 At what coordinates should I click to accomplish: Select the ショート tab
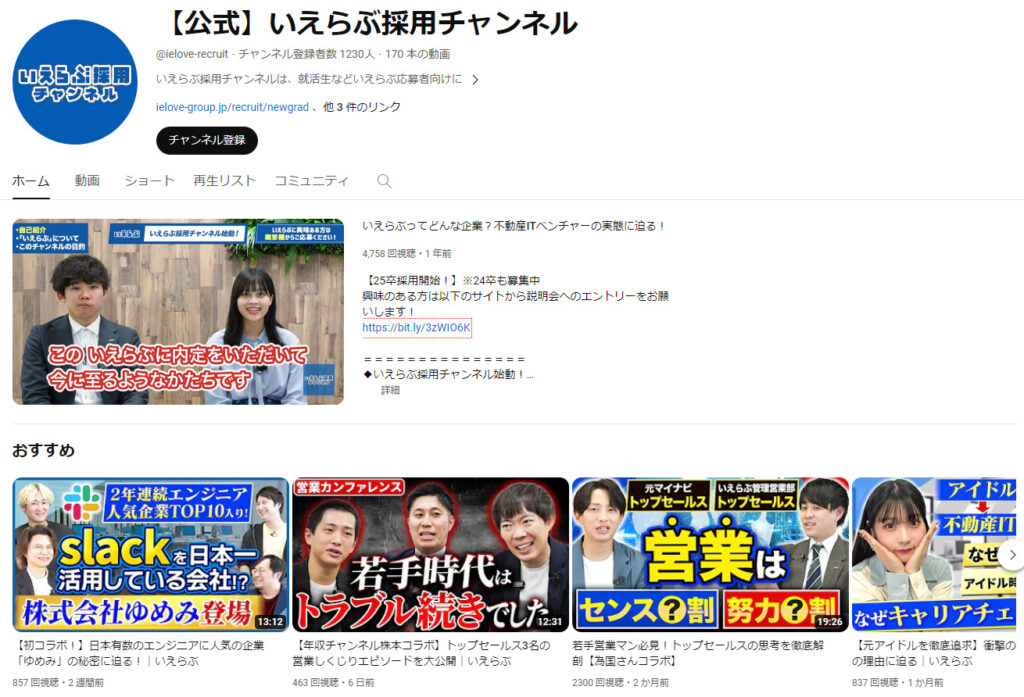point(149,181)
